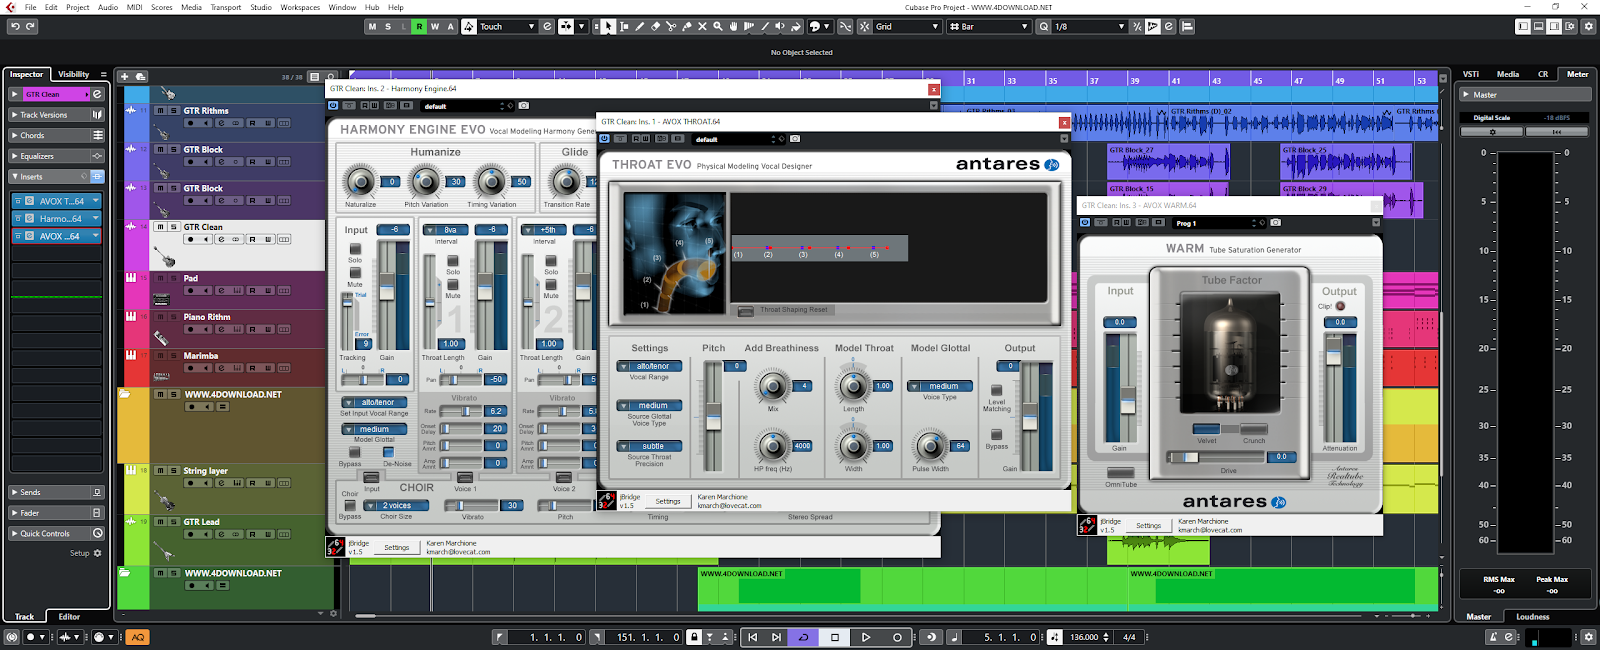Toggle global Mute M button in toolbar
This screenshot has width=1600, height=650.
(x=373, y=26)
